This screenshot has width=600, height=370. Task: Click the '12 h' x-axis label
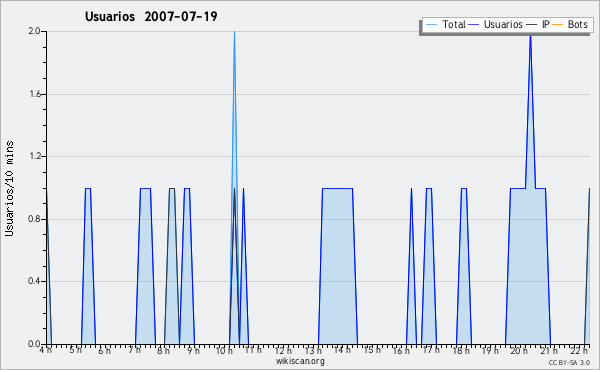pyautogui.click(x=283, y=350)
